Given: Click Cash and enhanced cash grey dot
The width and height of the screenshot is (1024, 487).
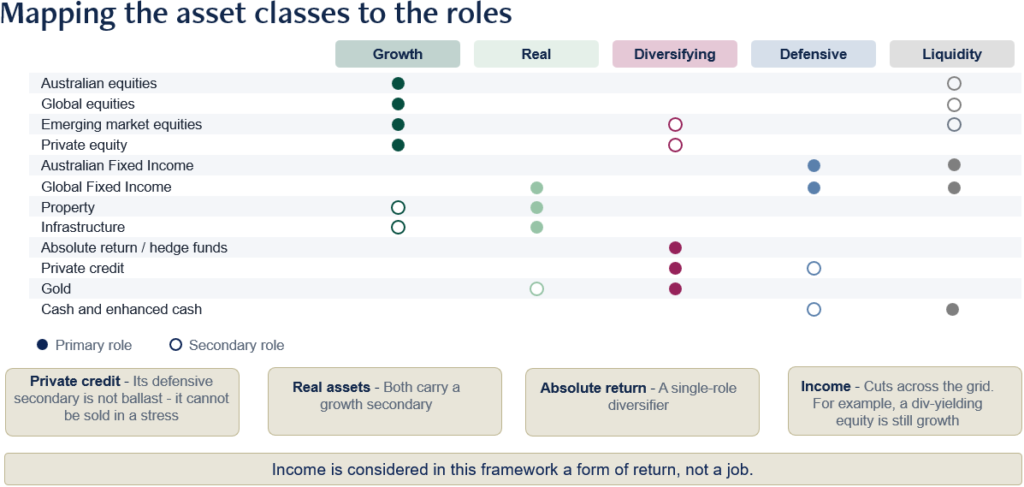Looking at the screenshot, I should coord(953,309).
